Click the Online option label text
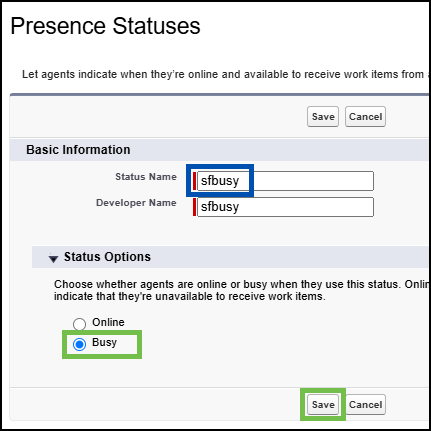Viewport: 431px width, 431px height. [x=108, y=322]
